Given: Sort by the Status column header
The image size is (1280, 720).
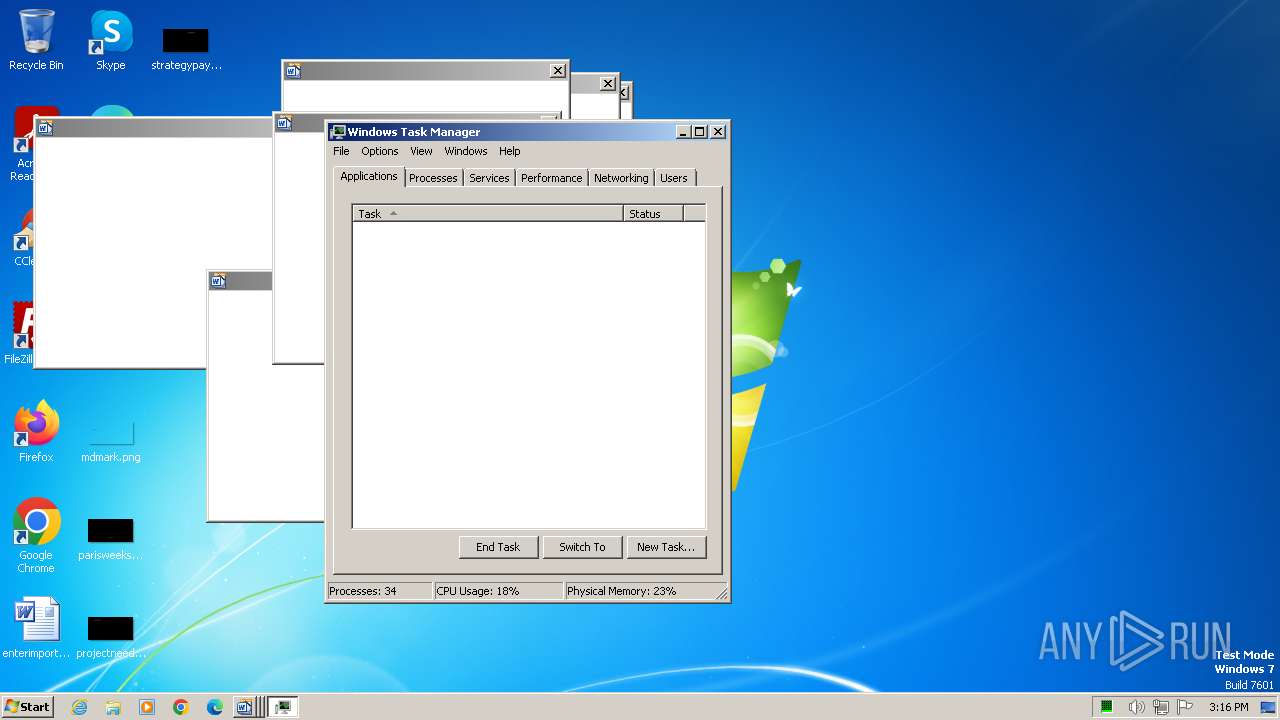Looking at the screenshot, I should [653, 214].
